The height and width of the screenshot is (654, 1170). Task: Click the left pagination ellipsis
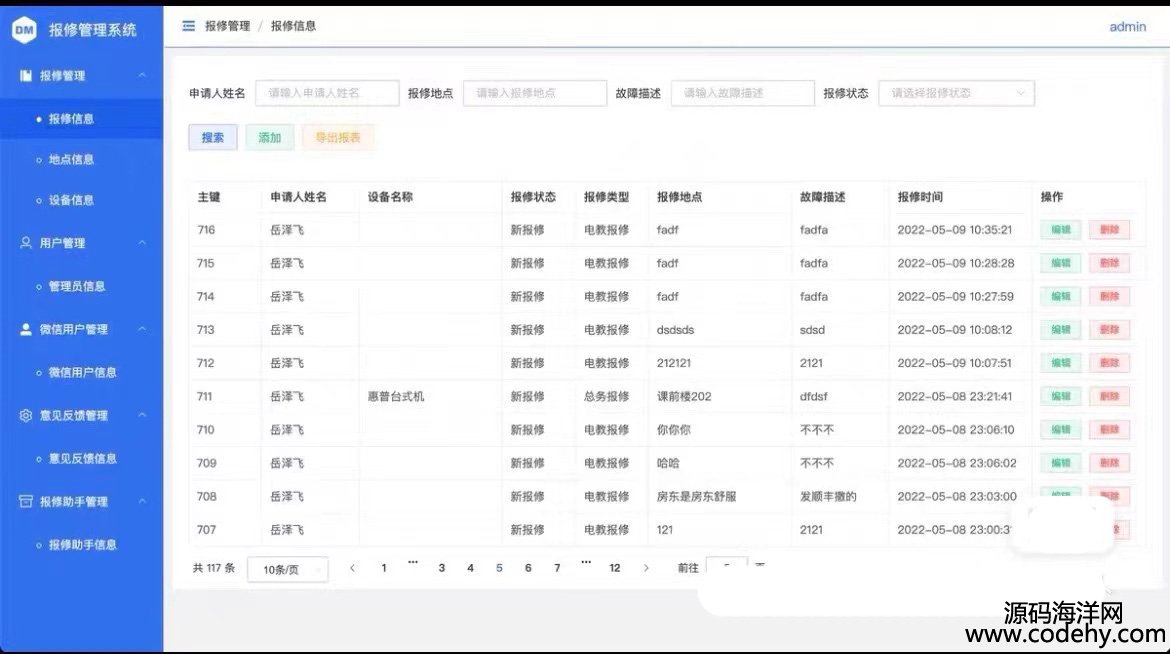[x=413, y=564]
